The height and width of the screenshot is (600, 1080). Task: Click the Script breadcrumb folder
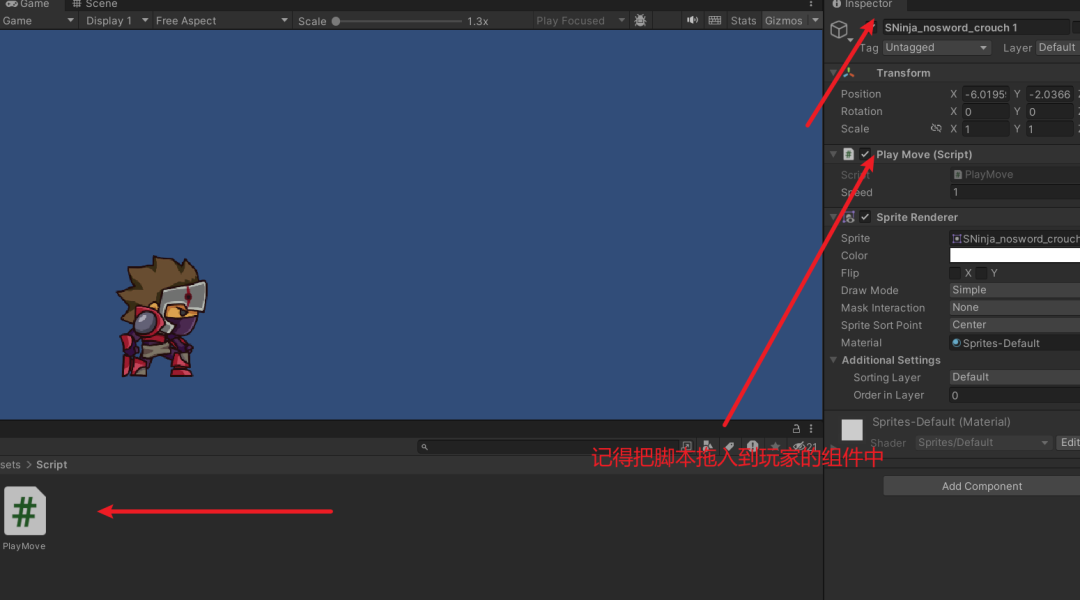(52, 465)
